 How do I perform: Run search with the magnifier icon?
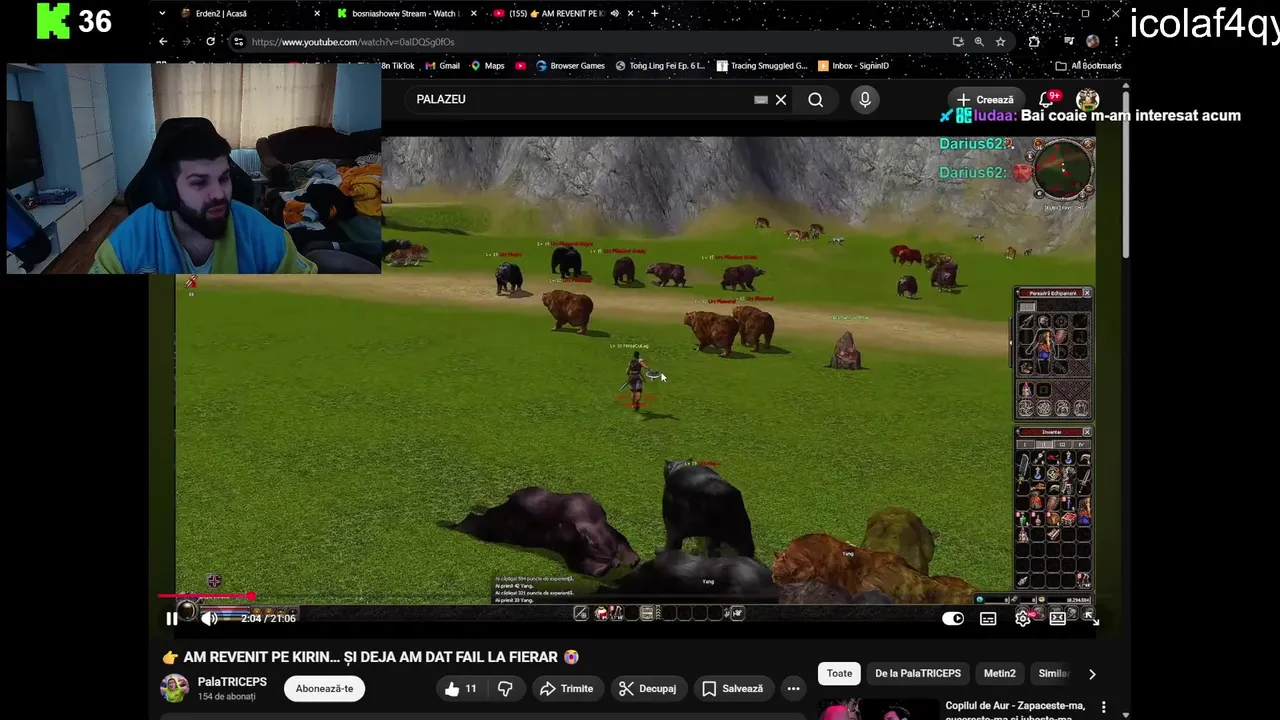(x=816, y=99)
